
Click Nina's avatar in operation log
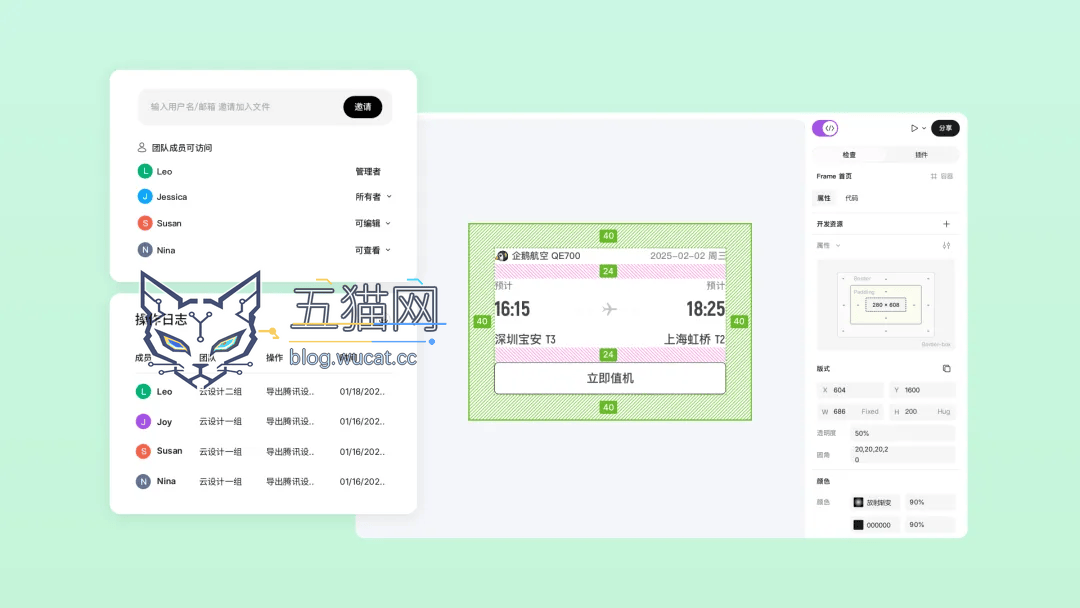click(143, 481)
